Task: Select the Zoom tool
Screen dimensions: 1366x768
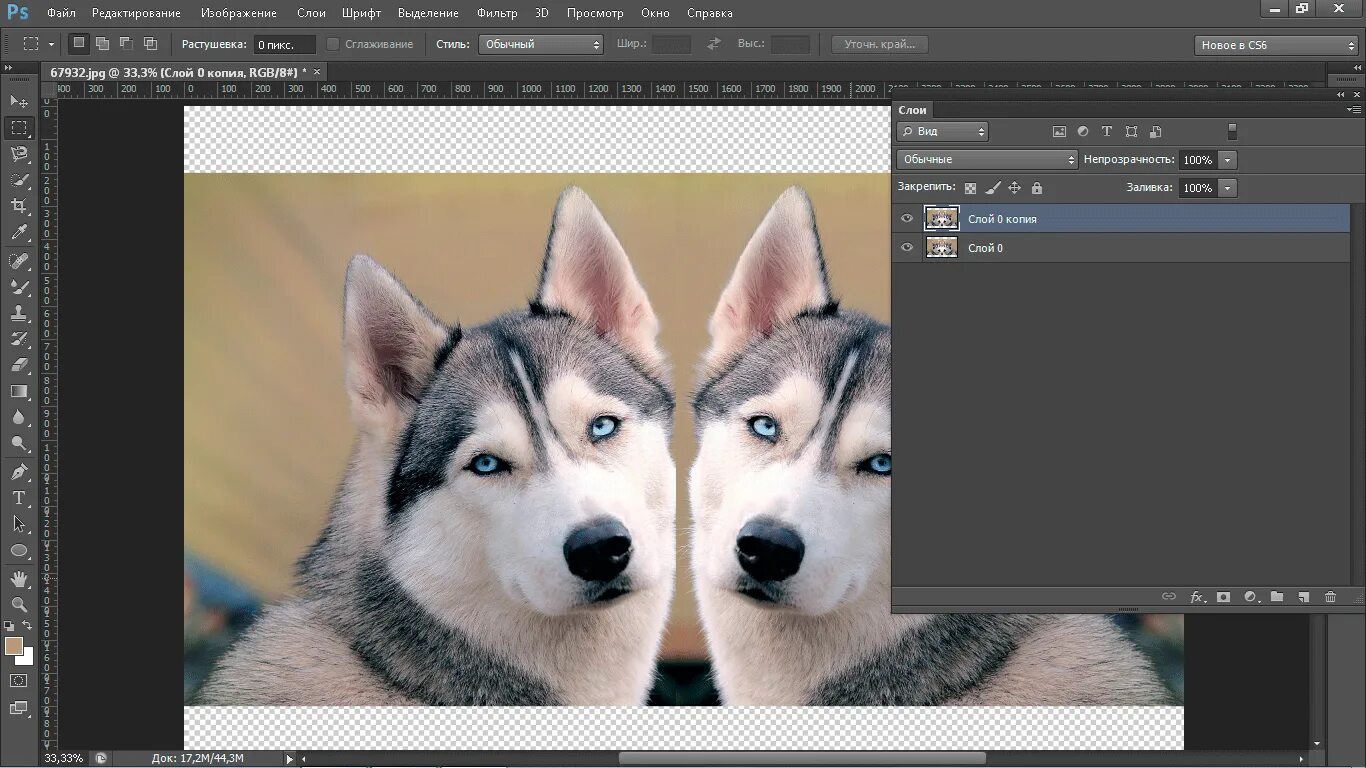Action: point(19,605)
